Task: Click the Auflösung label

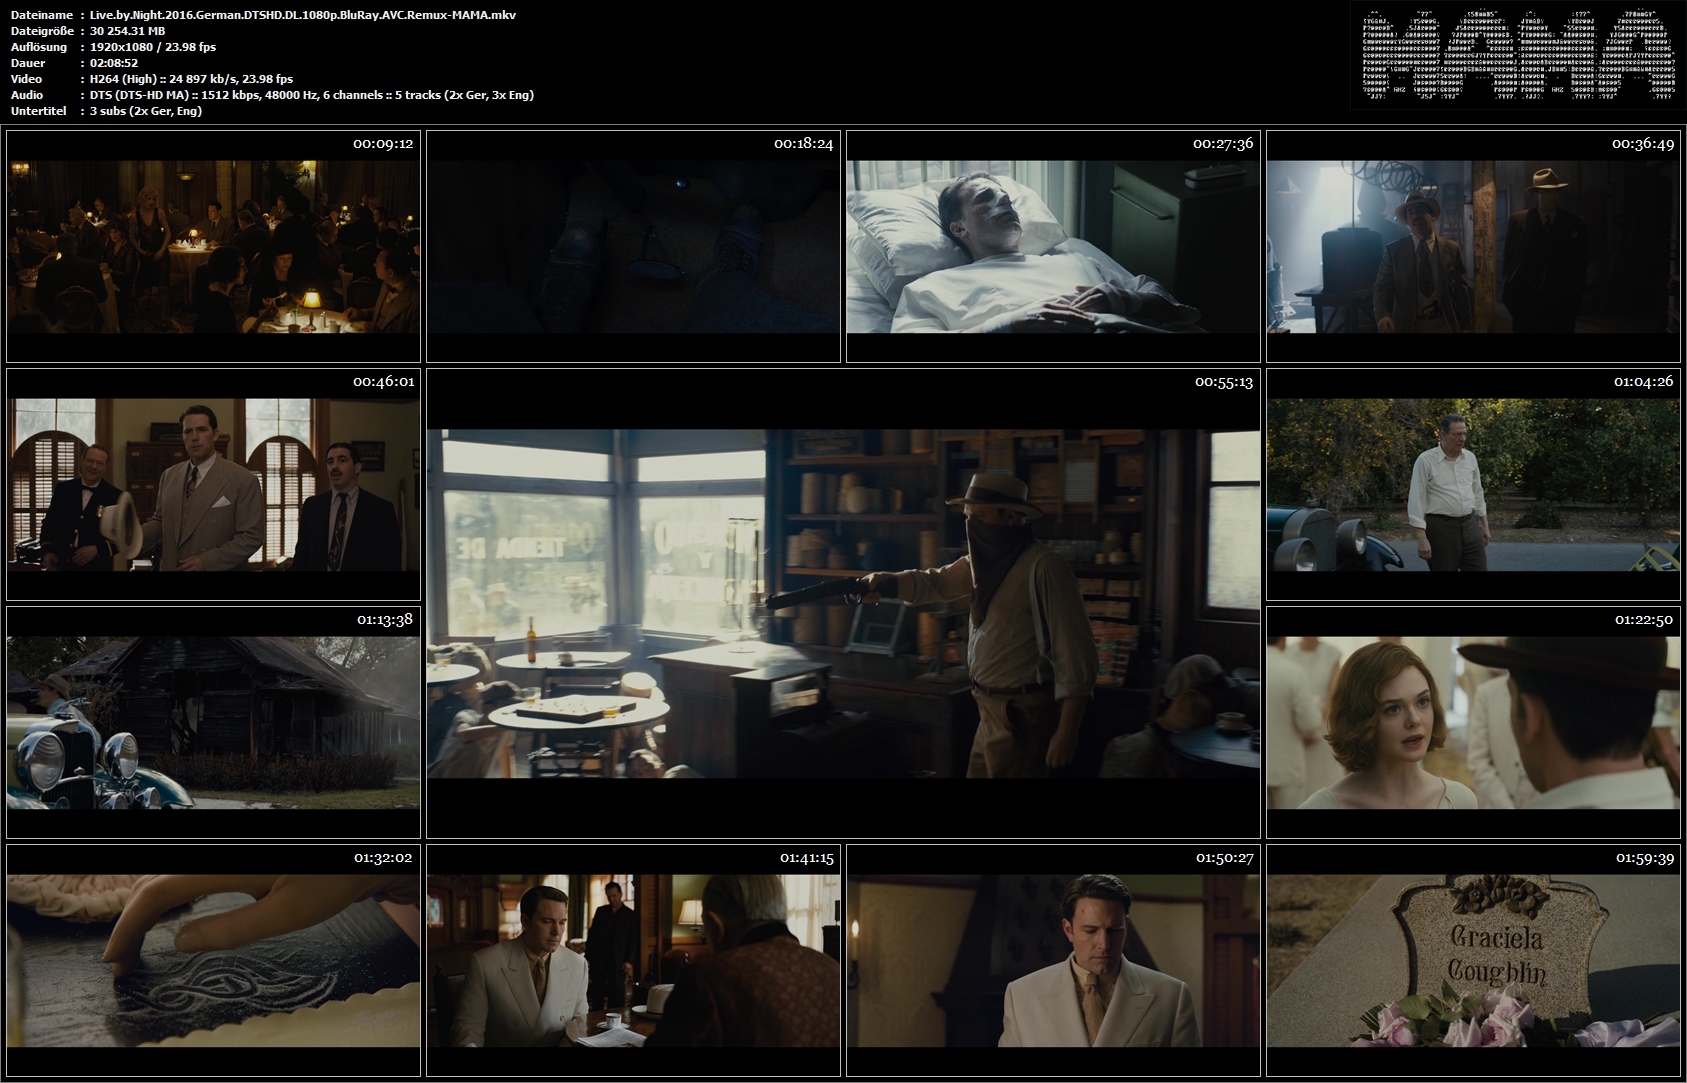Action: coord(39,47)
